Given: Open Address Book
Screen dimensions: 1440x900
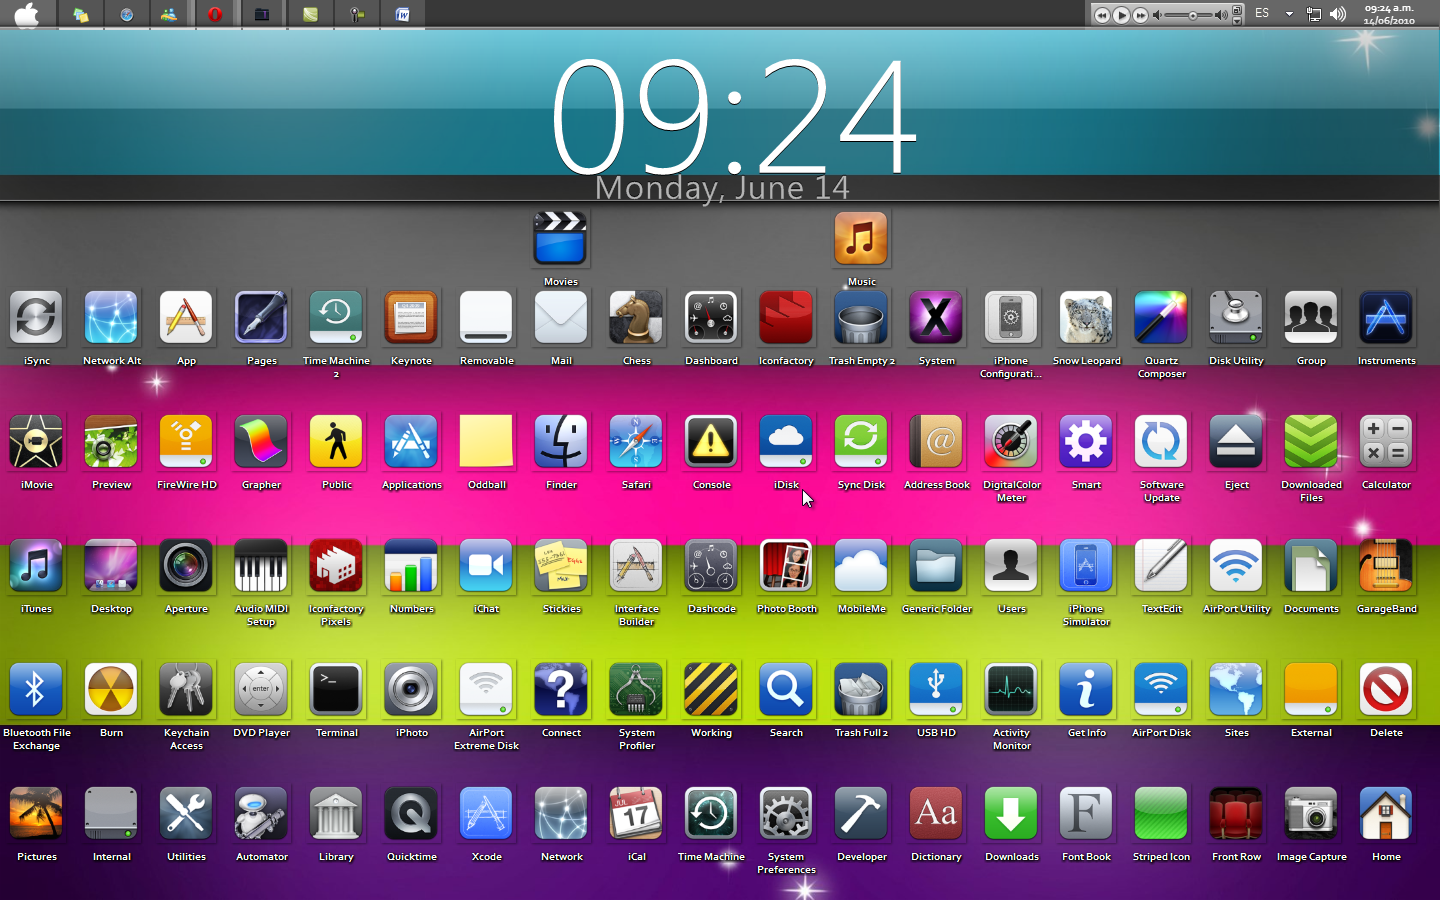Looking at the screenshot, I should pyautogui.click(x=936, y=441).
